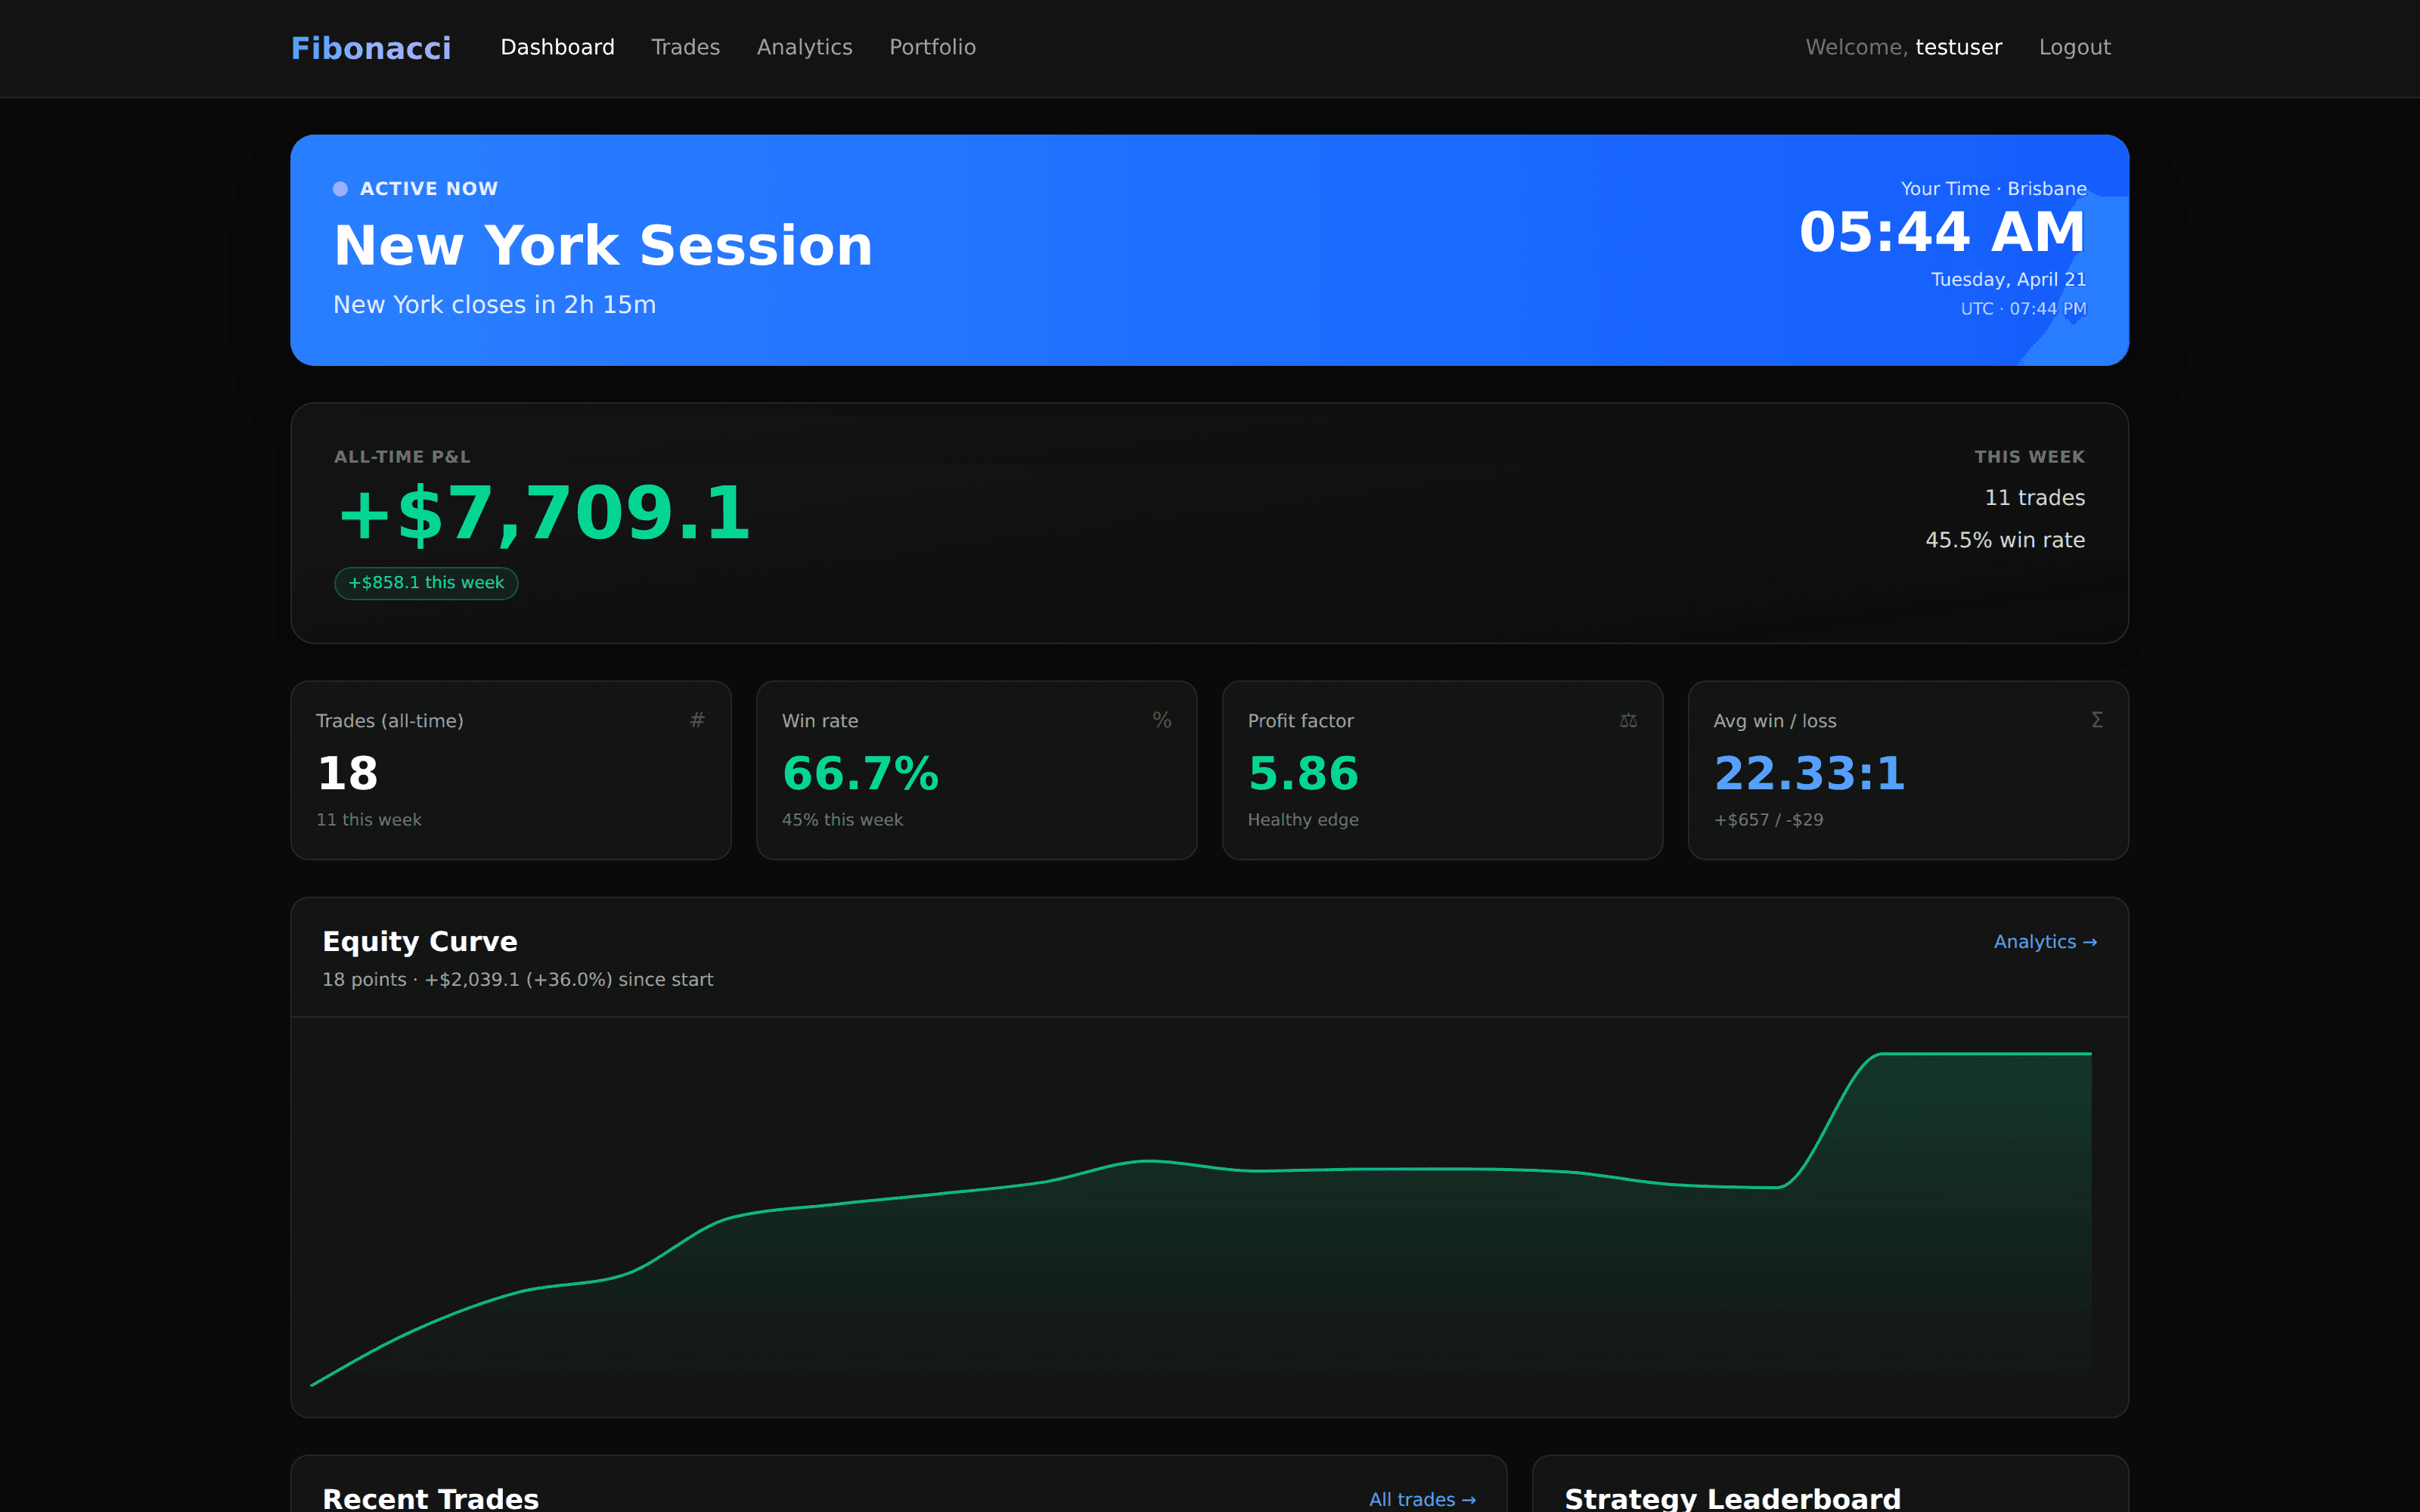Click the Active Now status dot

[x=340, y=189]
